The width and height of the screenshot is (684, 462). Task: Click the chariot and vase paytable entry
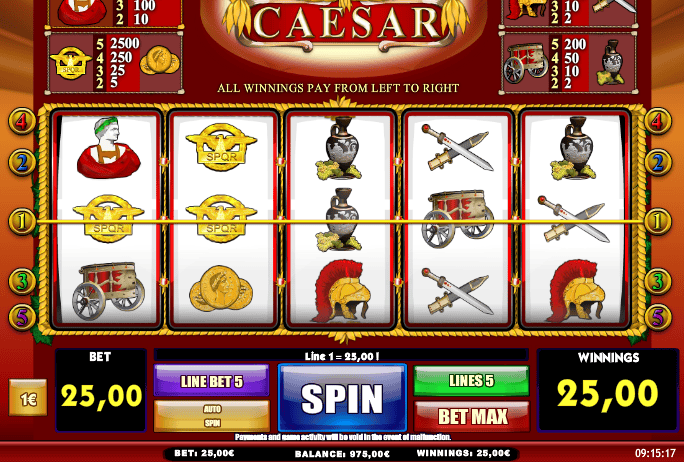coord(569,63)
